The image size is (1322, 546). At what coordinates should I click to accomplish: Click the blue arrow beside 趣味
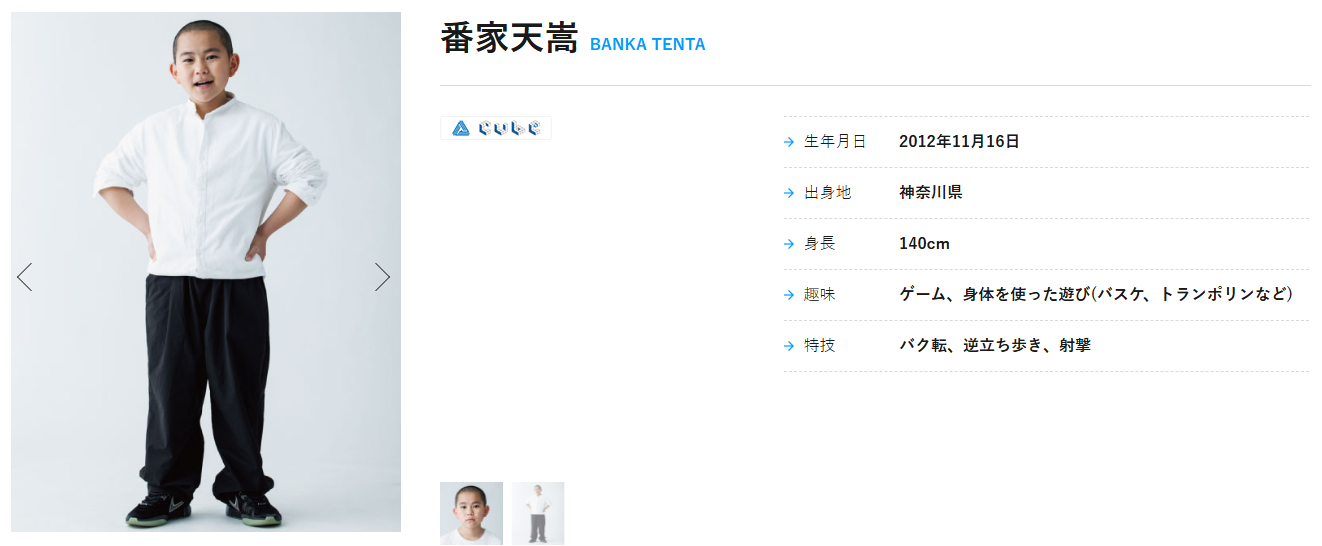[789, 295]
